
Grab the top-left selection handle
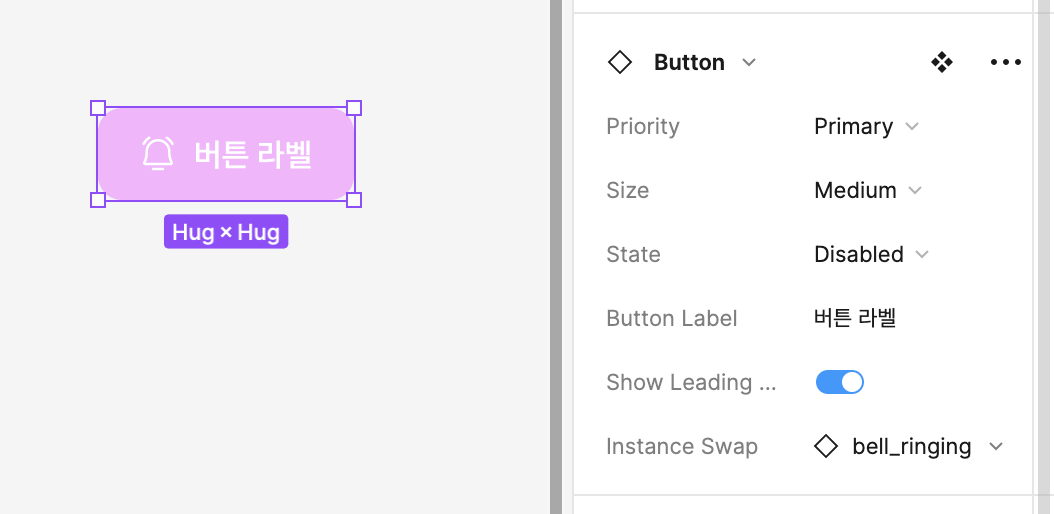pyautogui.click(x=98, y=108)
